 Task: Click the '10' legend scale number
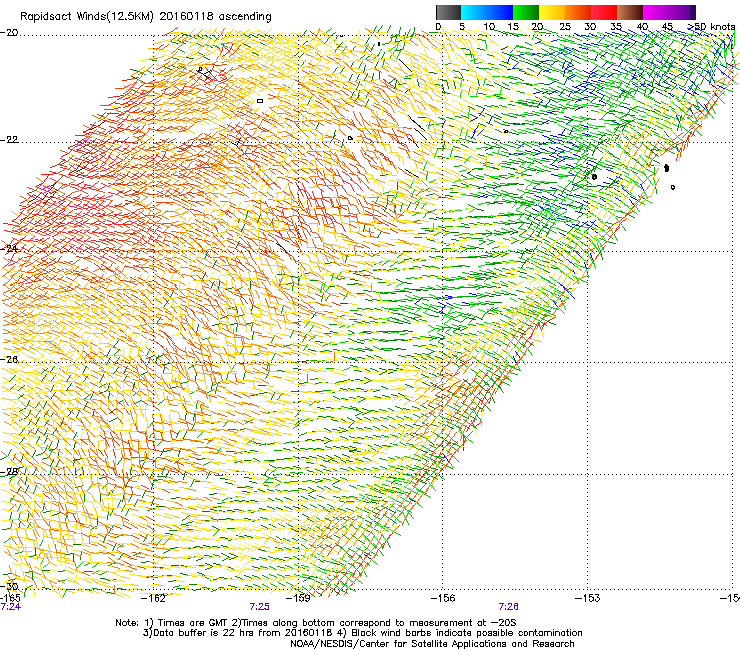coord(489,27)
